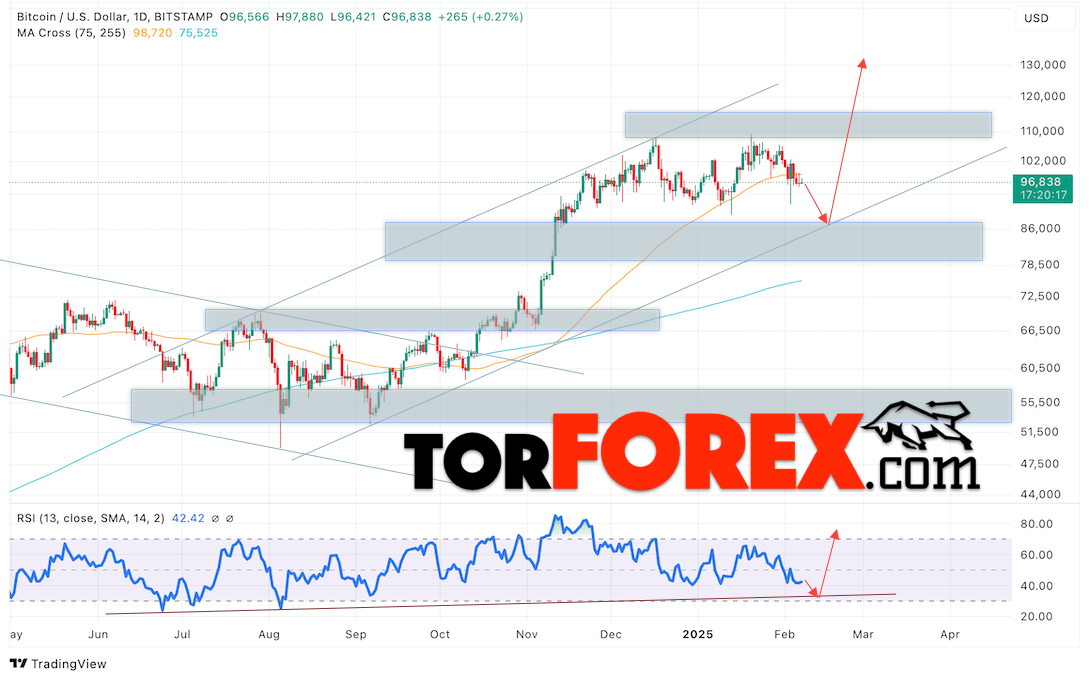
Task: Click the red arrowhead pointing toward 130,000
Action: click(862, 64)
